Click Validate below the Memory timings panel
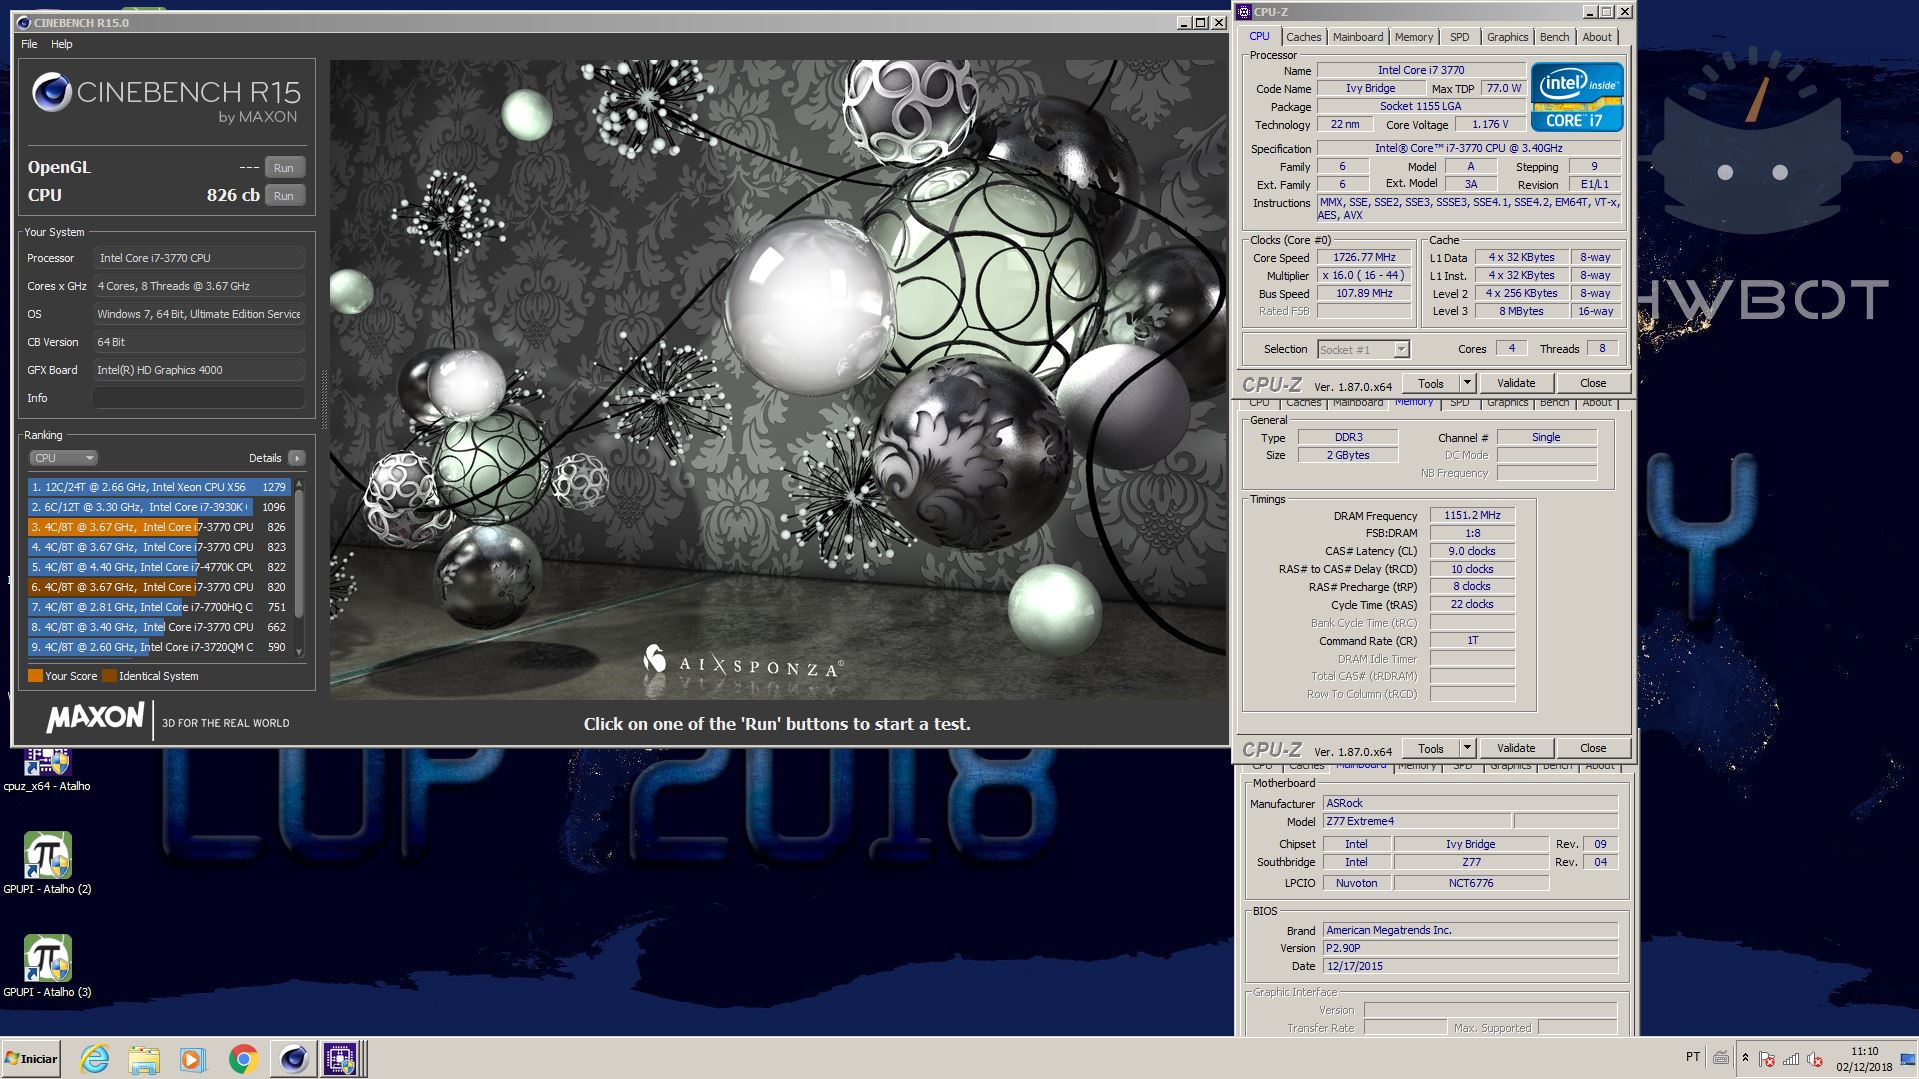The image size is (1919, 1079). point(1516,748)
